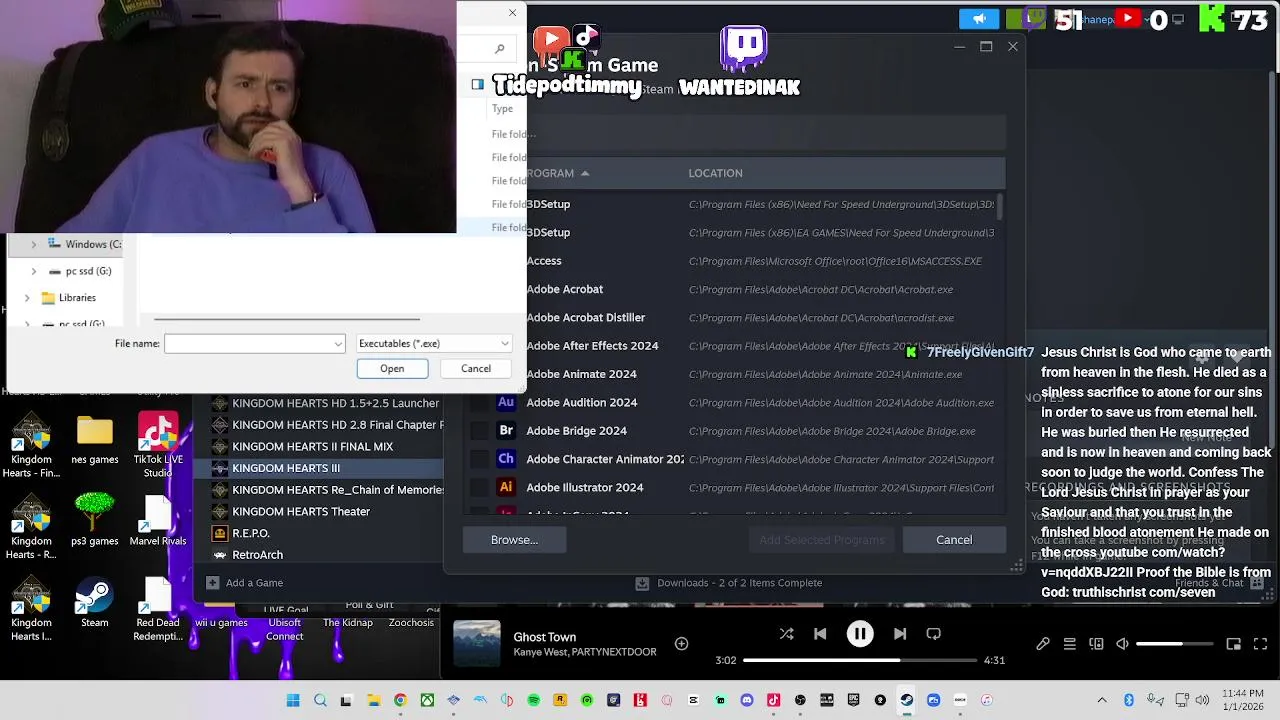1280x720 pixels.
Task: Open the play queue icon
Action: click(x=1069, y=644)
